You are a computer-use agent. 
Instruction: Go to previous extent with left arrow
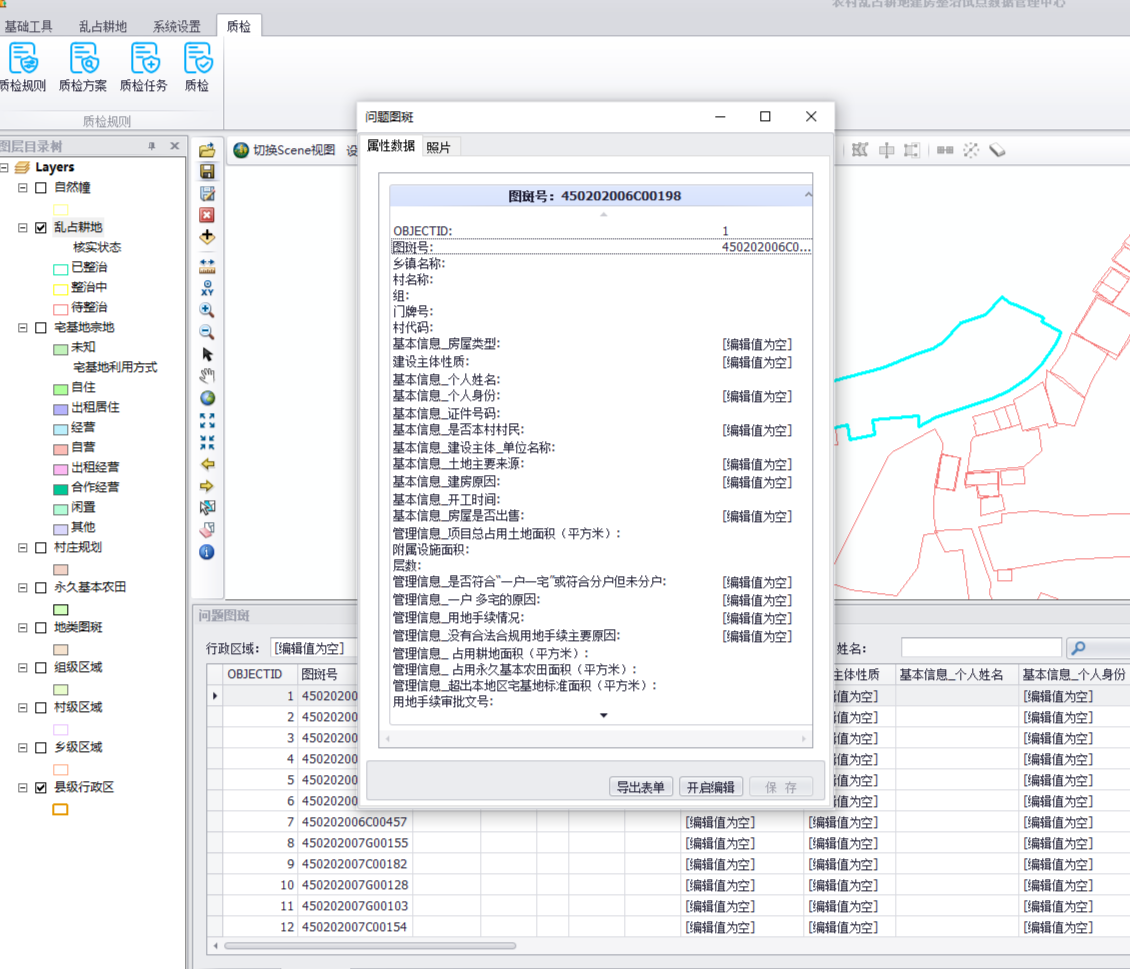point(207,464)
